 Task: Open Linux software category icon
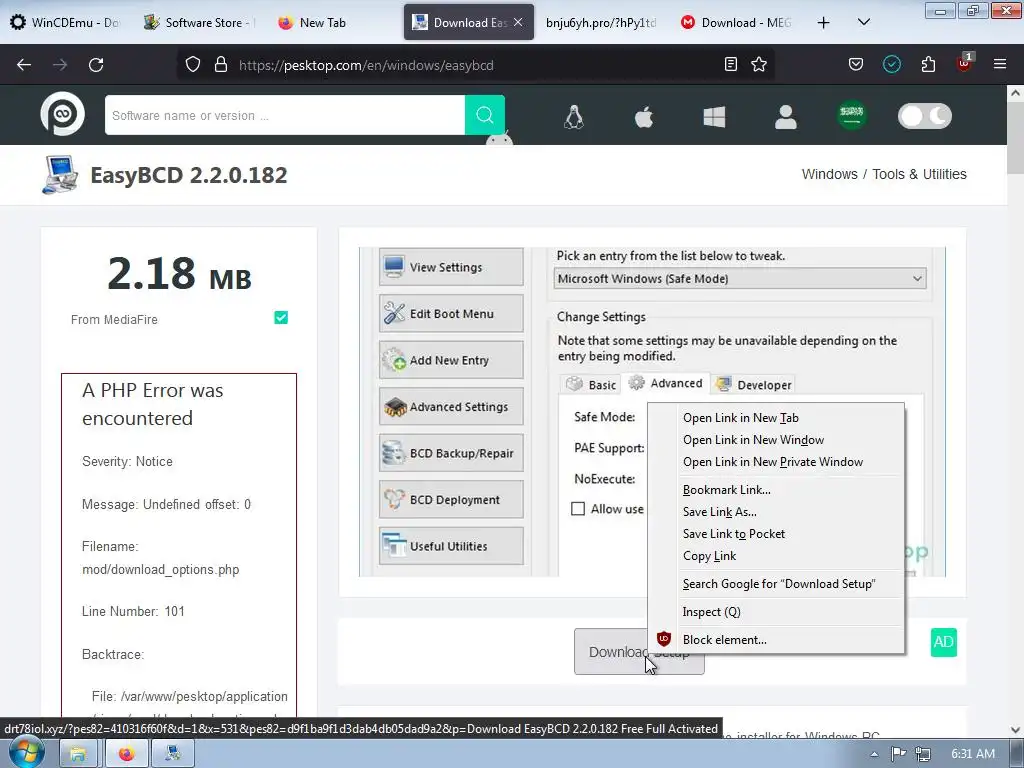point(573,117)
